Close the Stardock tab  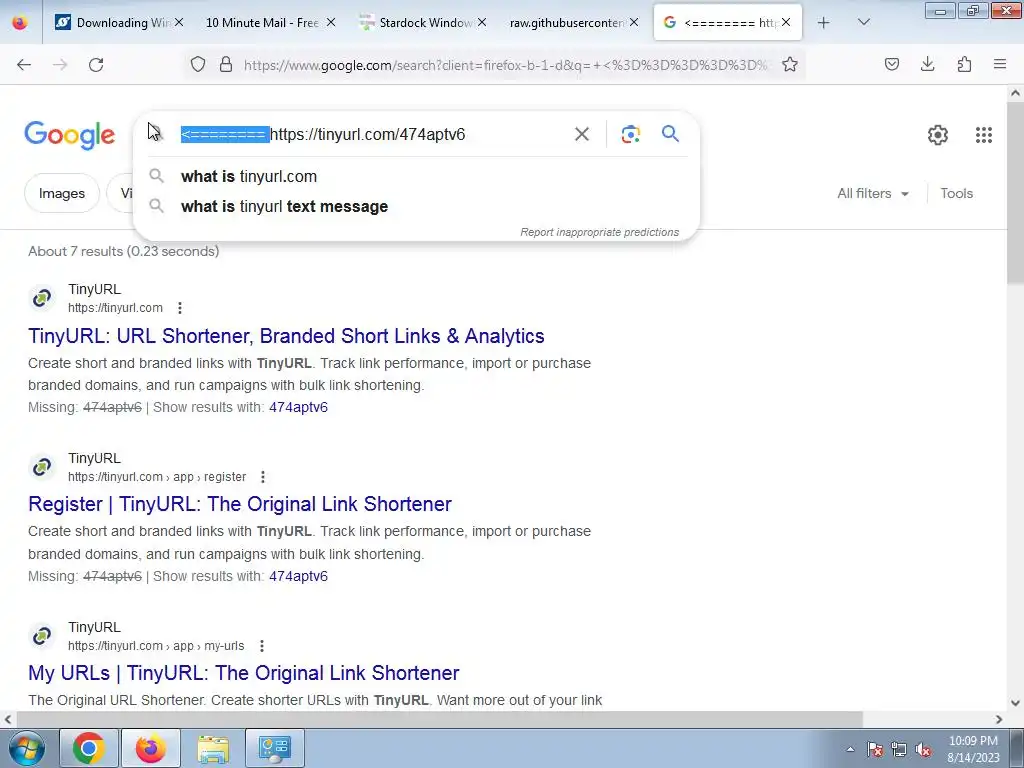[x=482, y=22]
